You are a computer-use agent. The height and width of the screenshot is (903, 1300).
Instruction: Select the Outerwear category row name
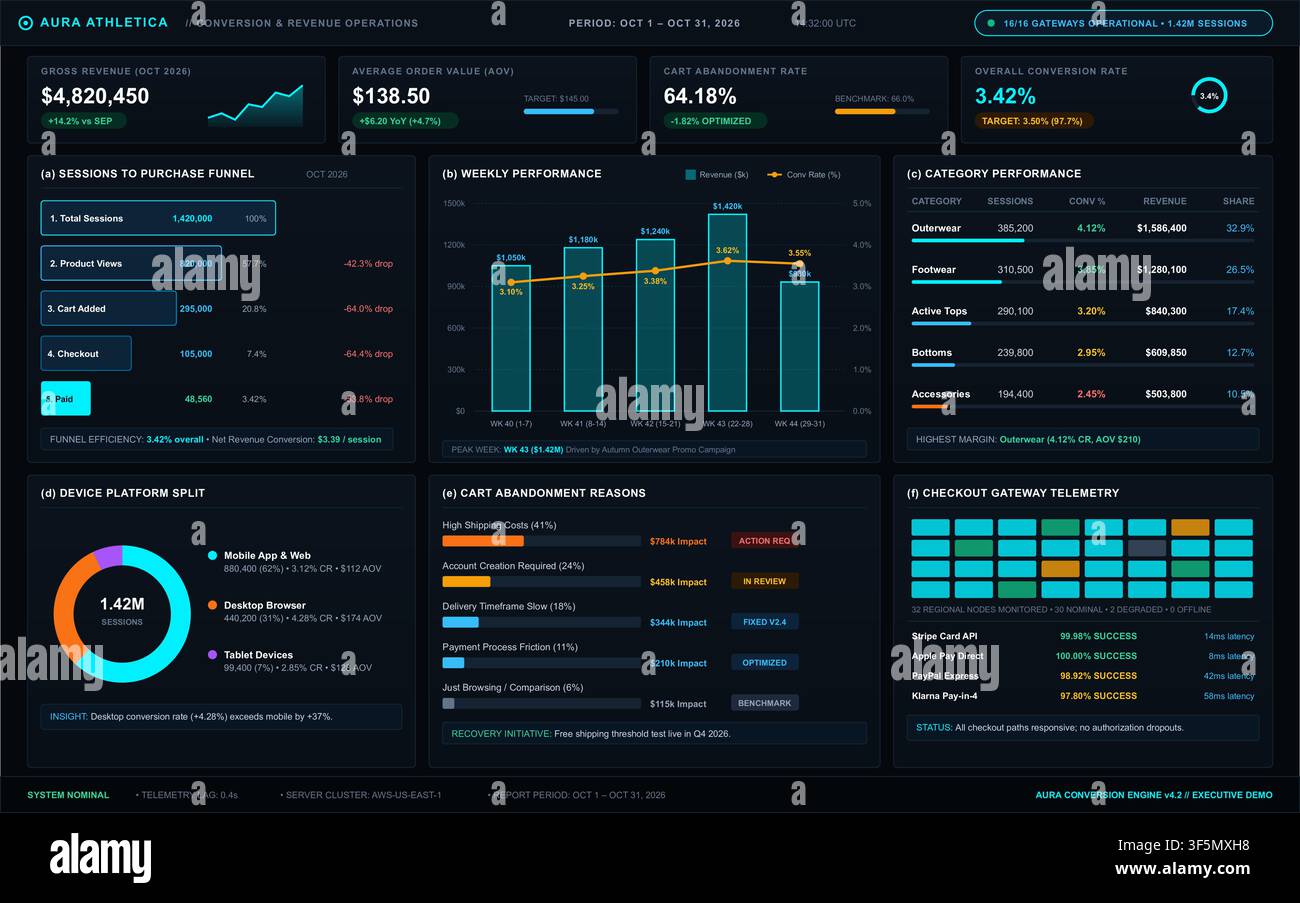936,228
